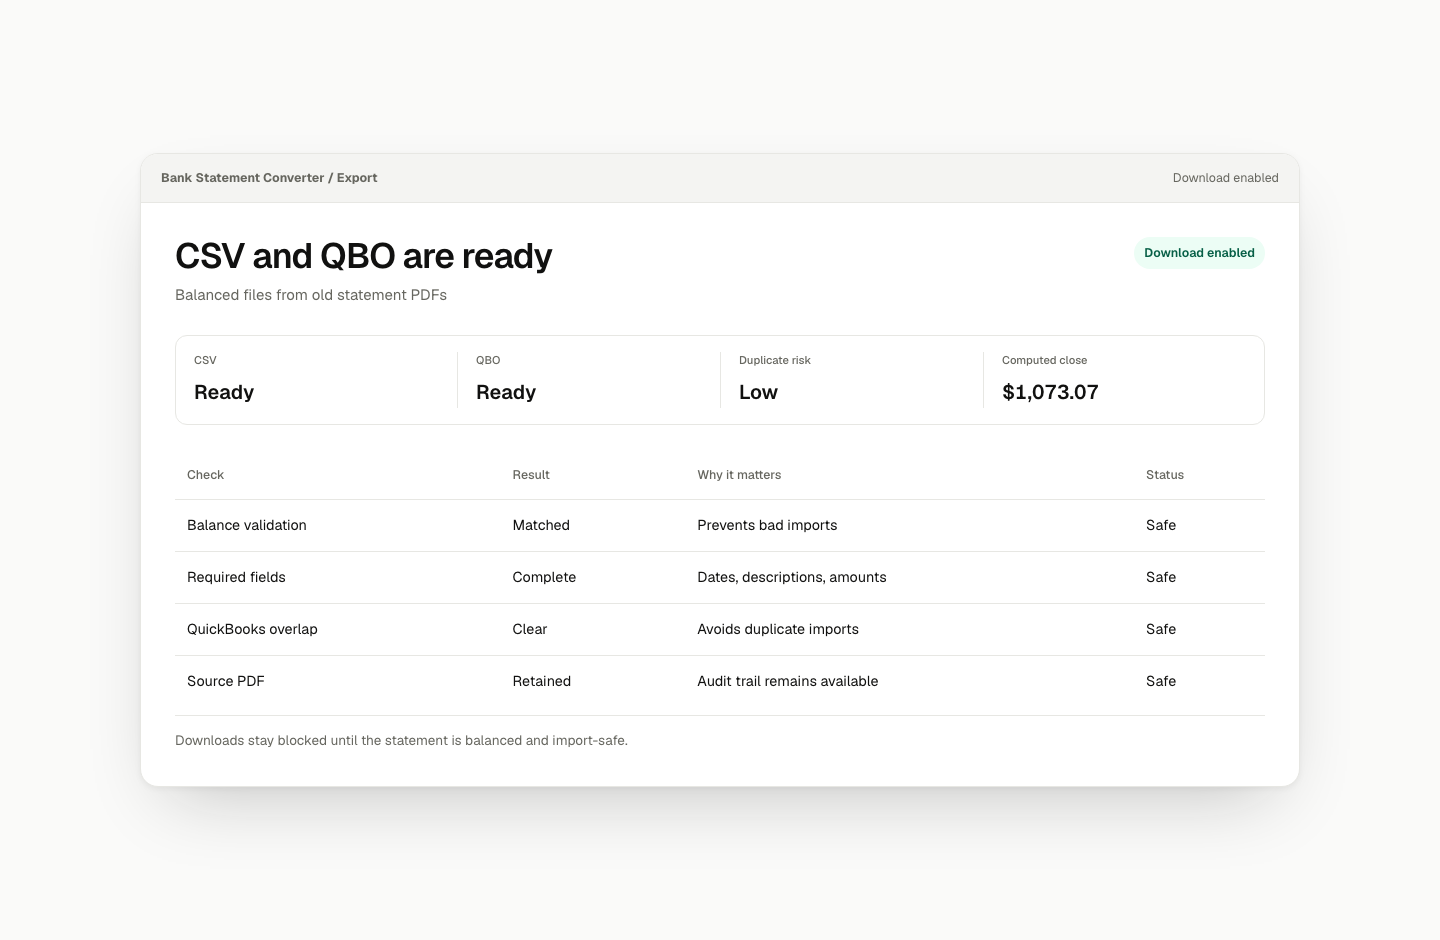Click the "Retained" result cell

(x=542, y=681)
